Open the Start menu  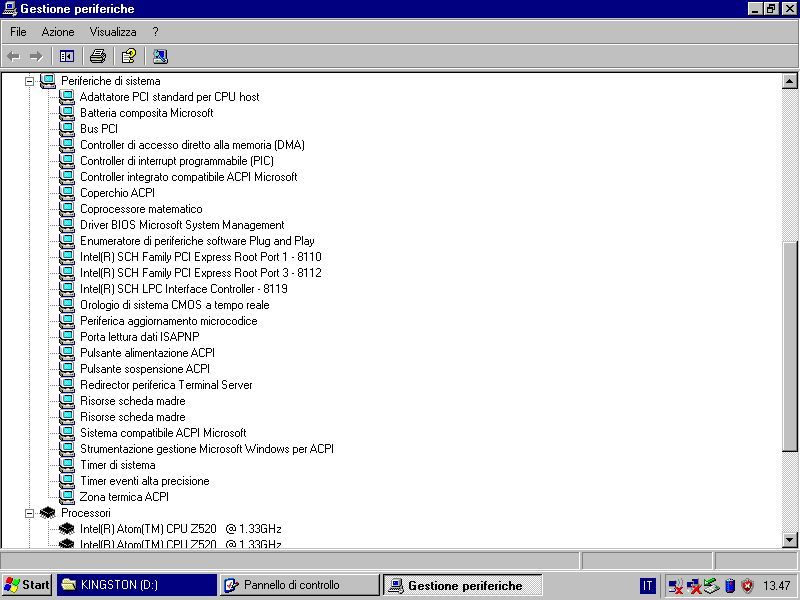[27, 585]
